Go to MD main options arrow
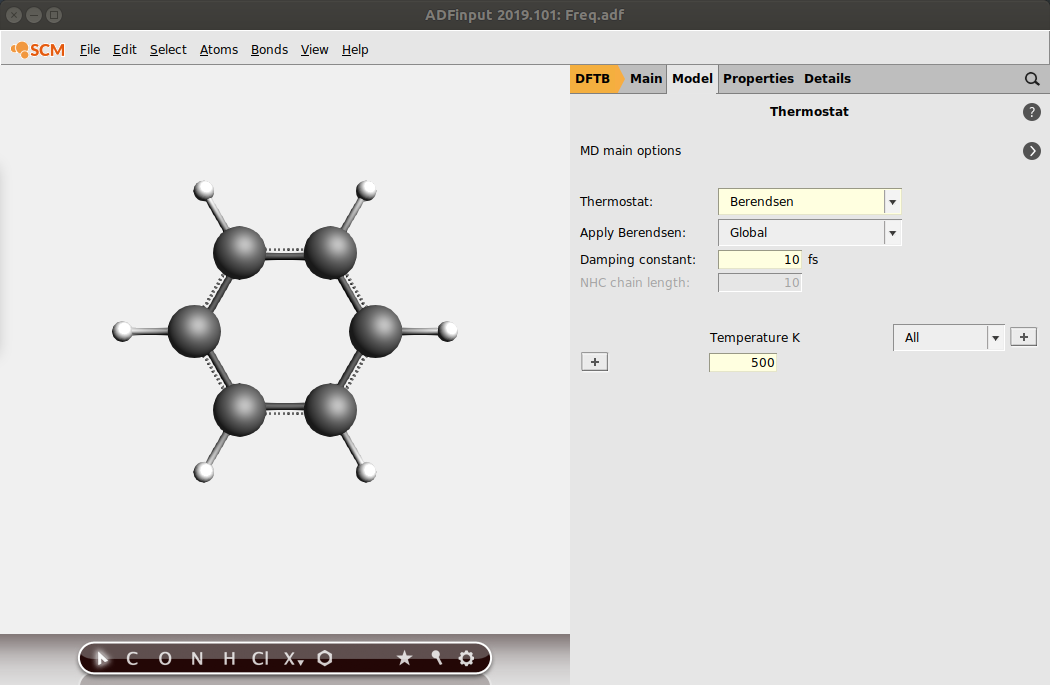 [x=1032, y=151]
